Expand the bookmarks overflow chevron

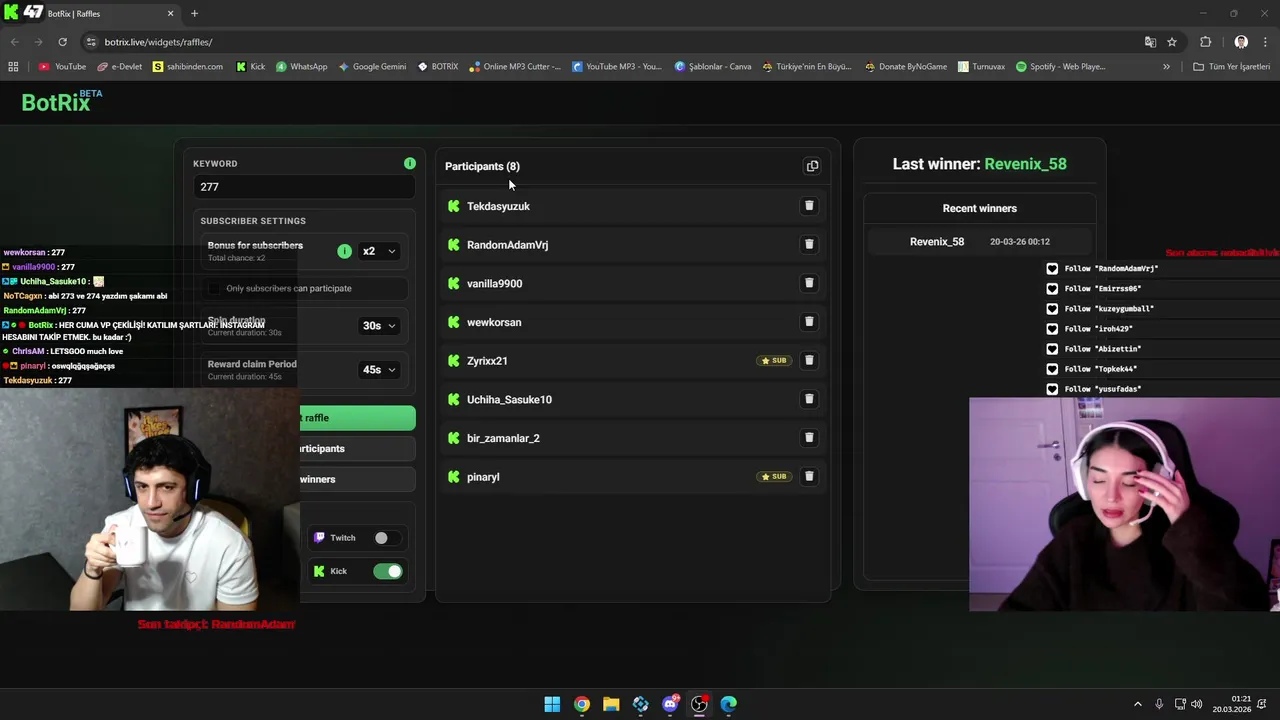(x=1166, y=67)
